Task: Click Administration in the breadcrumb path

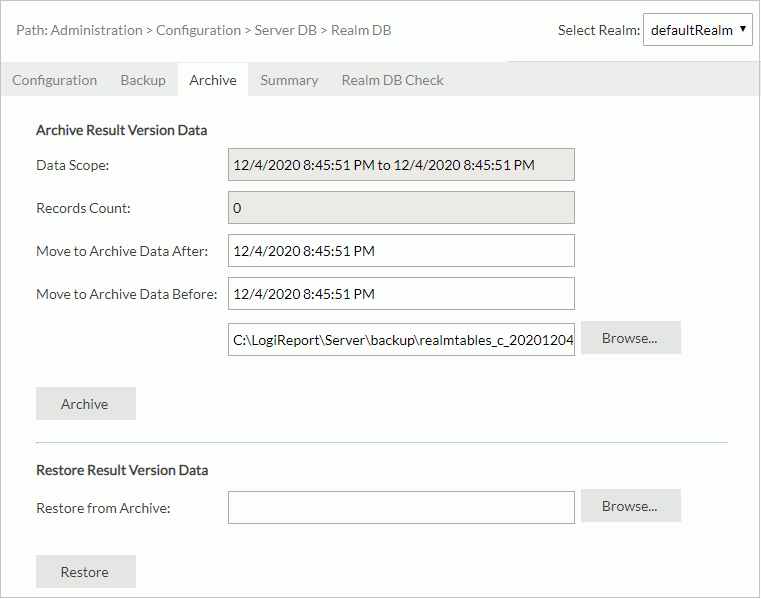Action: point(97,31)
